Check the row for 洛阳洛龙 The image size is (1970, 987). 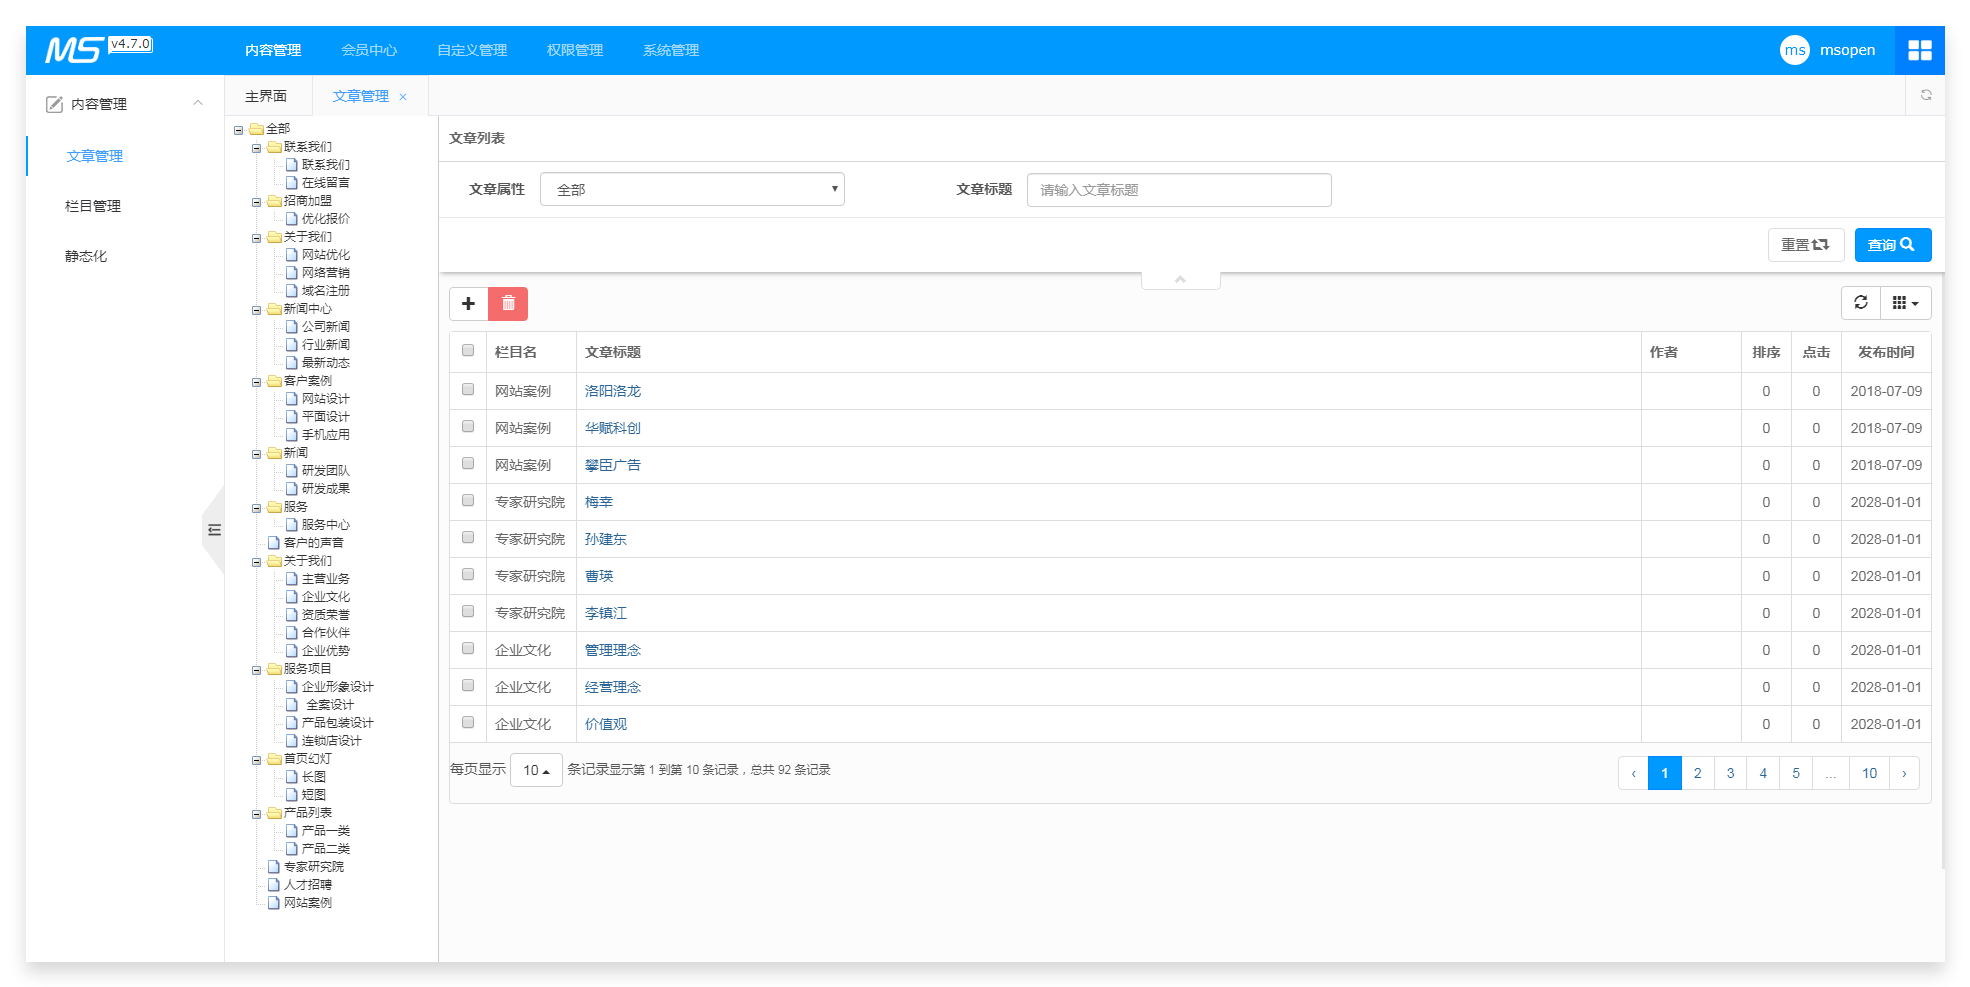pyautogui.click(x=468, y=389)
